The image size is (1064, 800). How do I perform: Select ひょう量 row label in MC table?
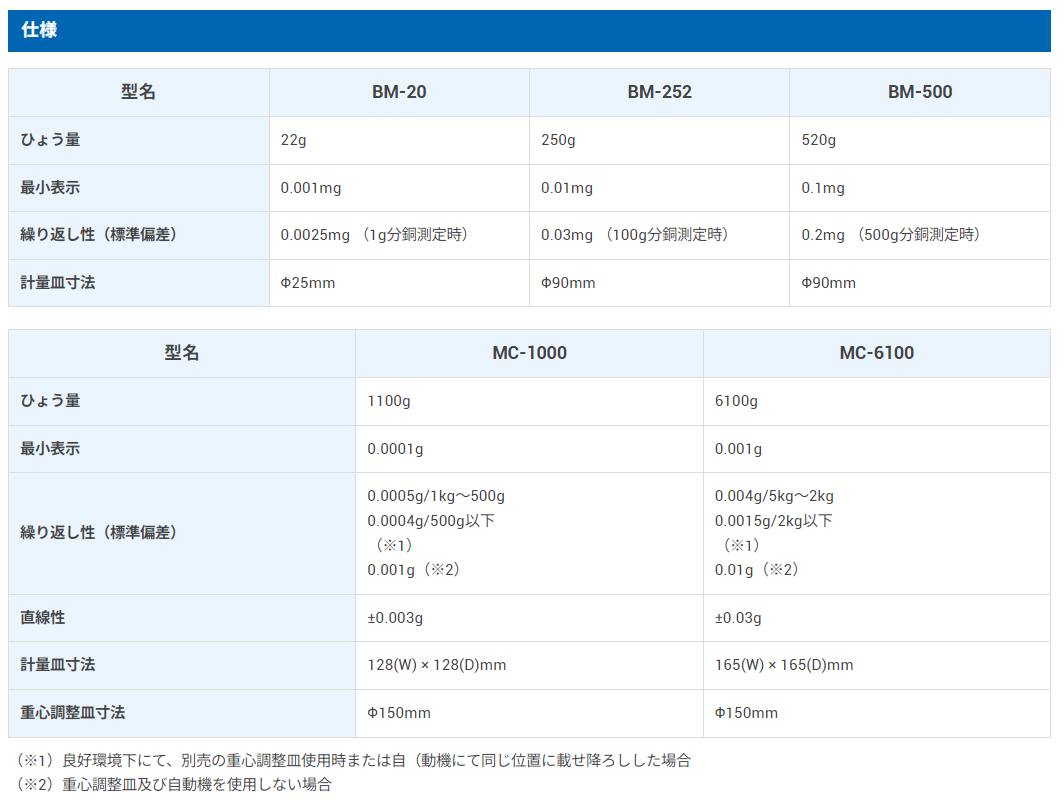[50, 401]
